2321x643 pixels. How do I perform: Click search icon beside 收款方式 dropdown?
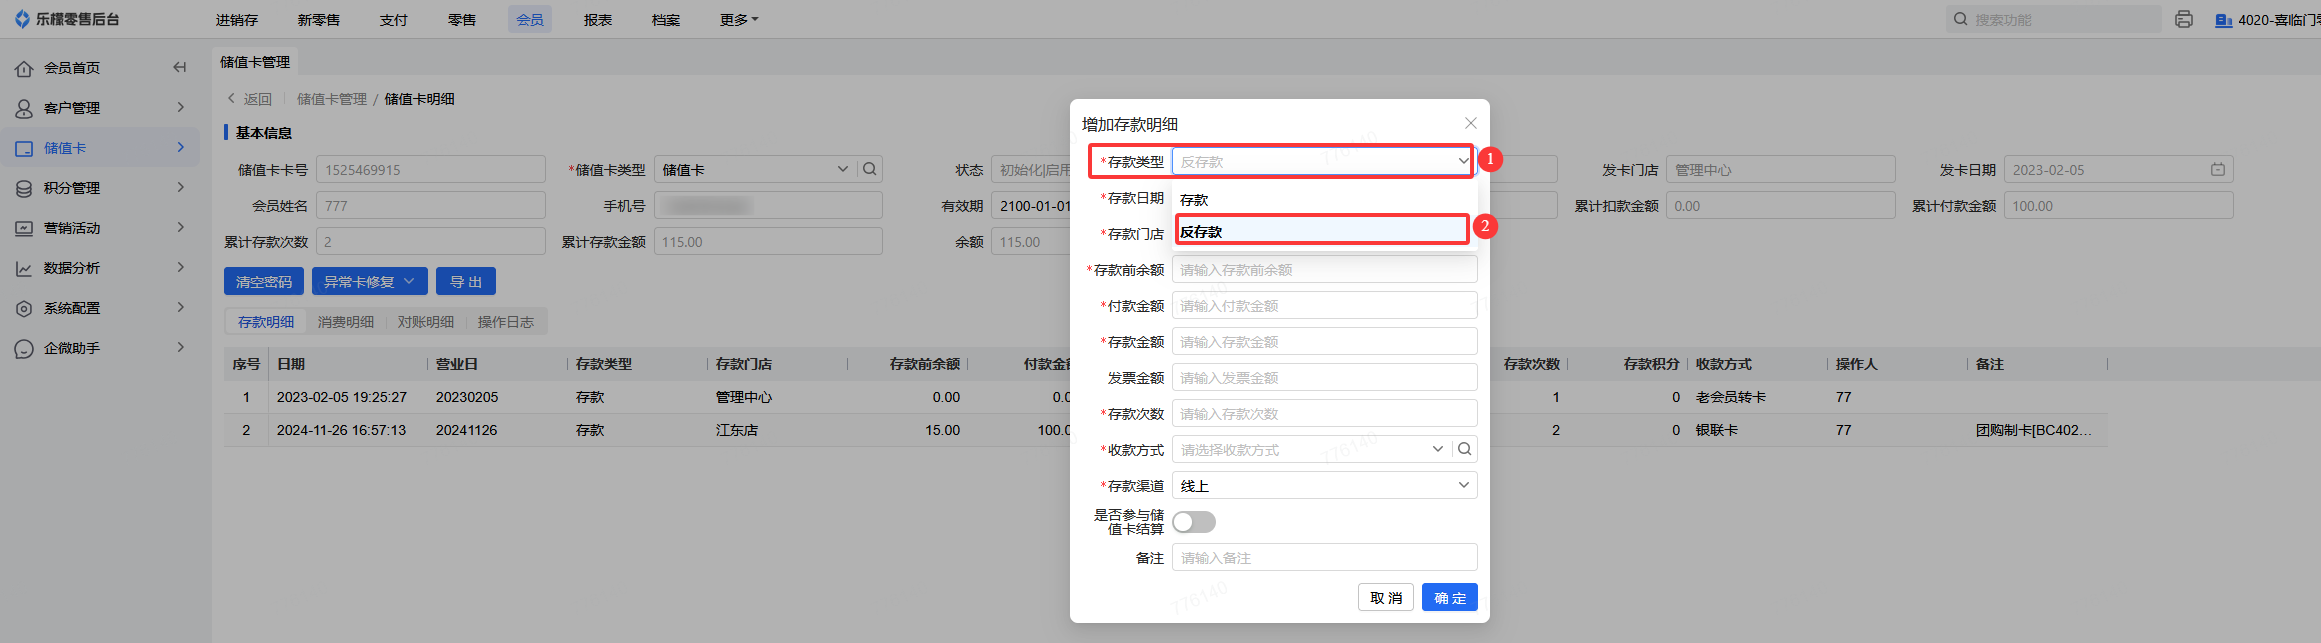1464,450
